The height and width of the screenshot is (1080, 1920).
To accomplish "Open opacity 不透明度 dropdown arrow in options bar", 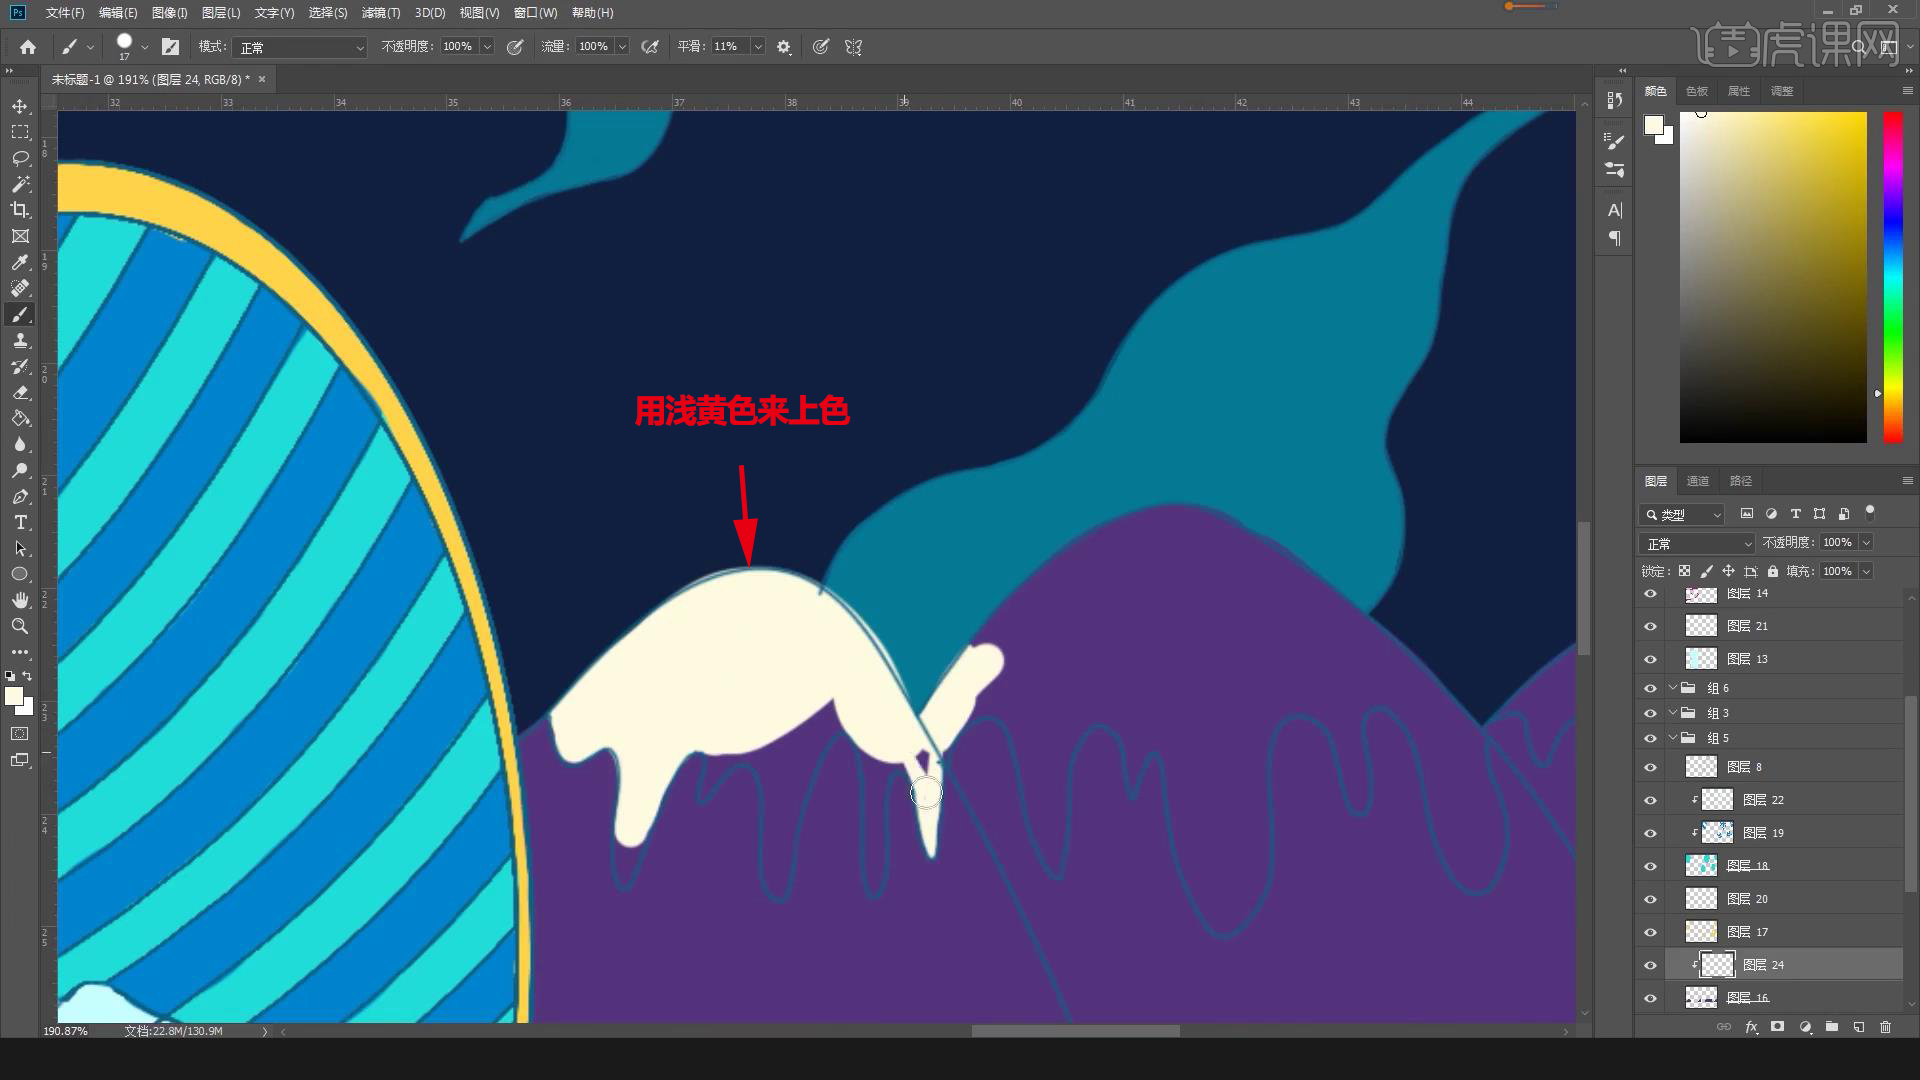I will coord(487,47).
